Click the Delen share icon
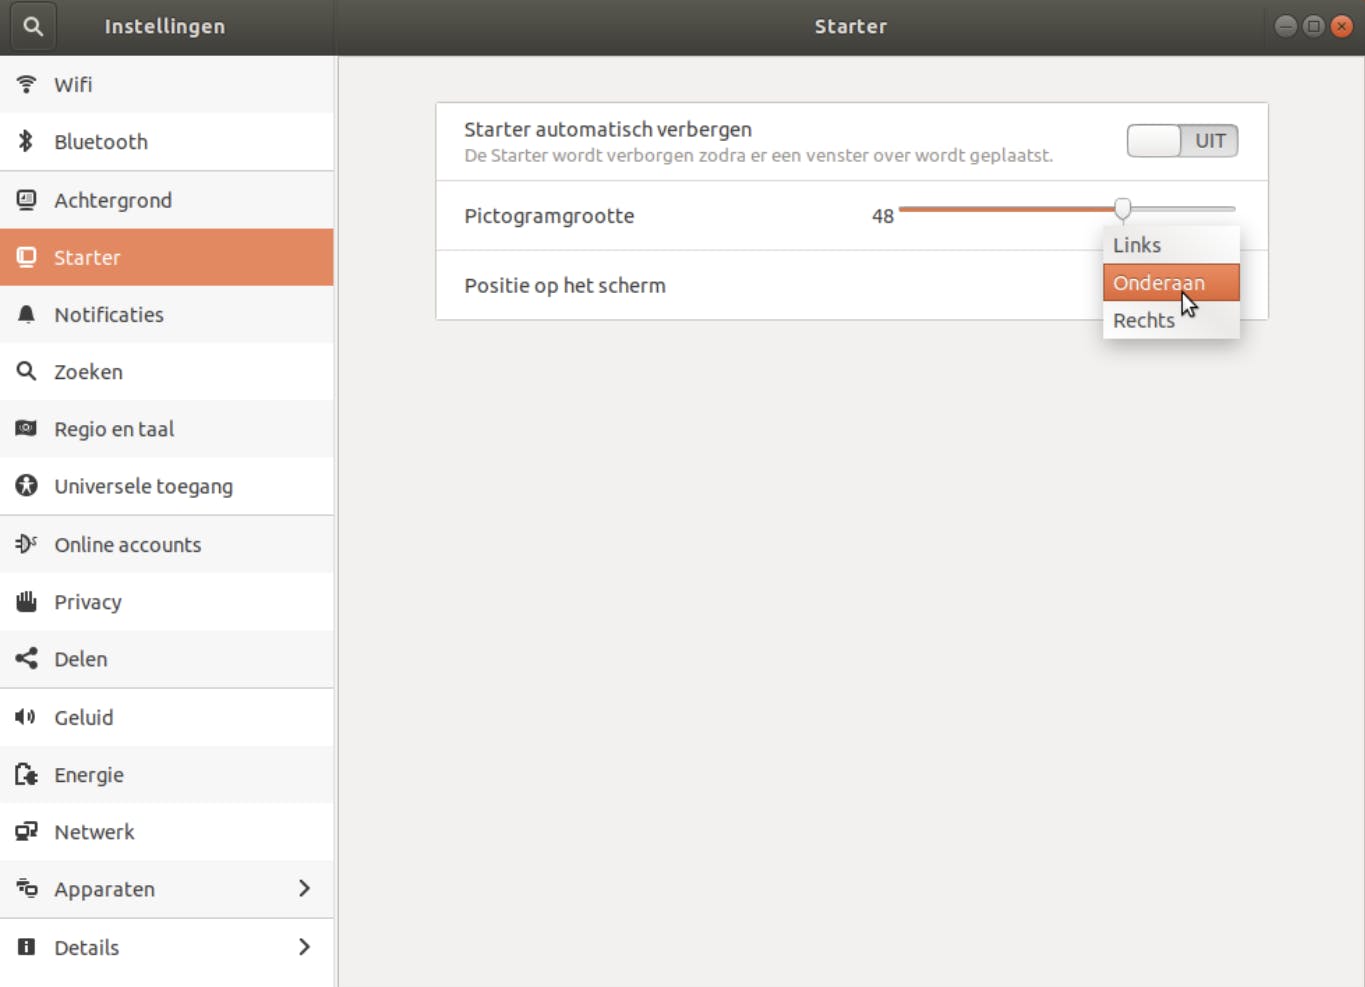 26,658
